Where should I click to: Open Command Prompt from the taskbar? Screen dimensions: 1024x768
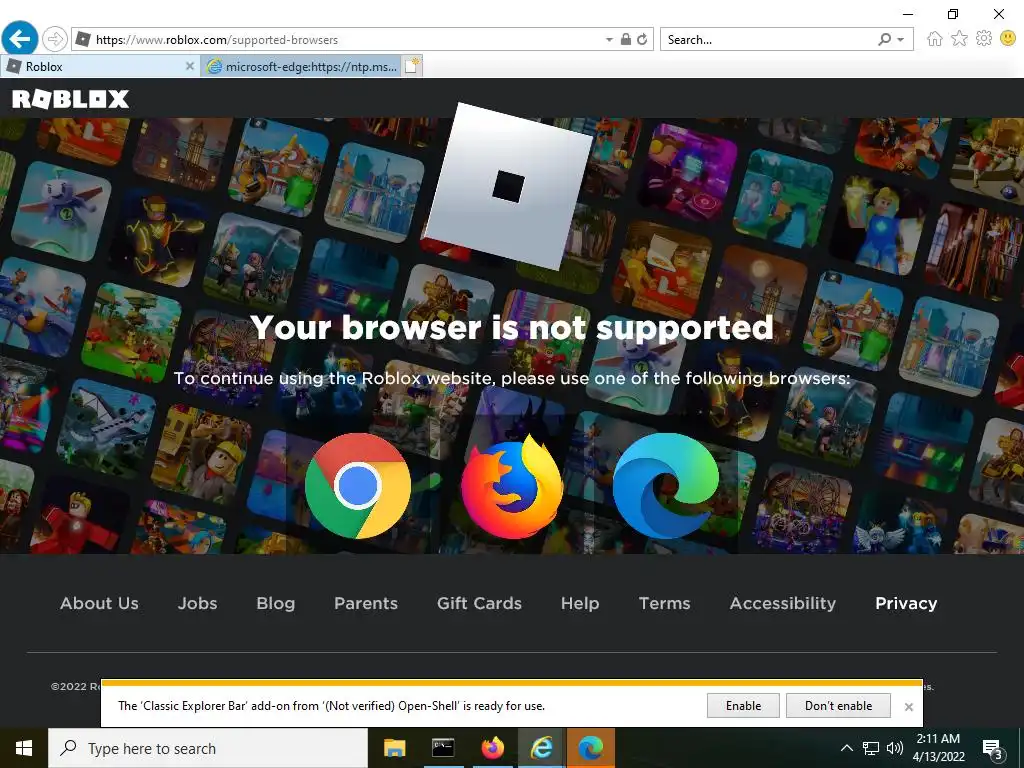point(443,748)
